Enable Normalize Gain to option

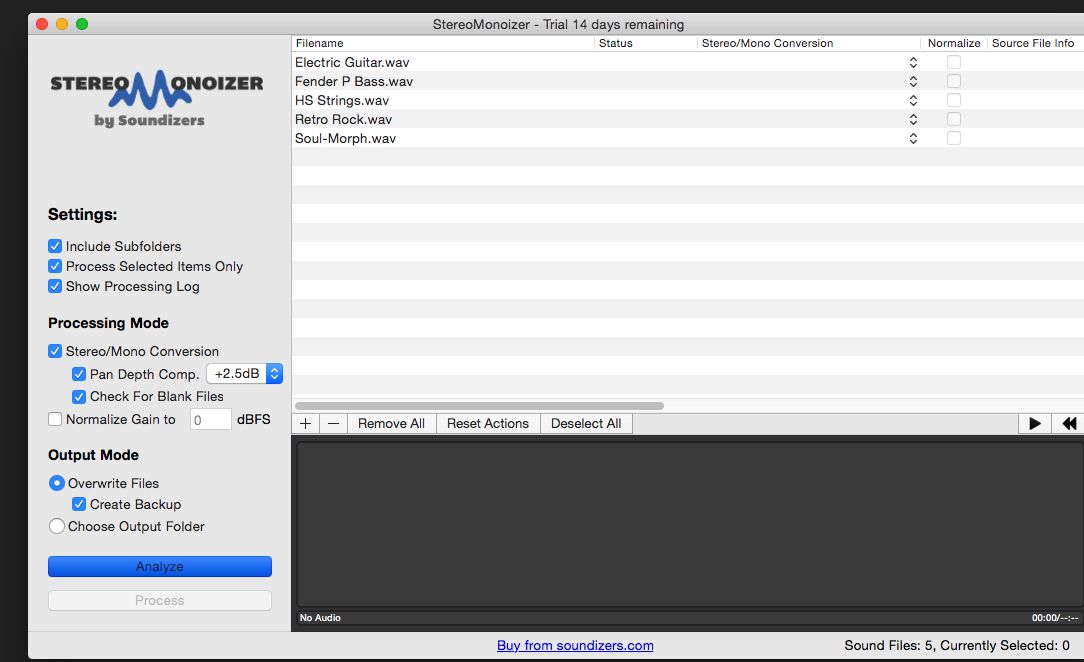(x=55, y=419)
